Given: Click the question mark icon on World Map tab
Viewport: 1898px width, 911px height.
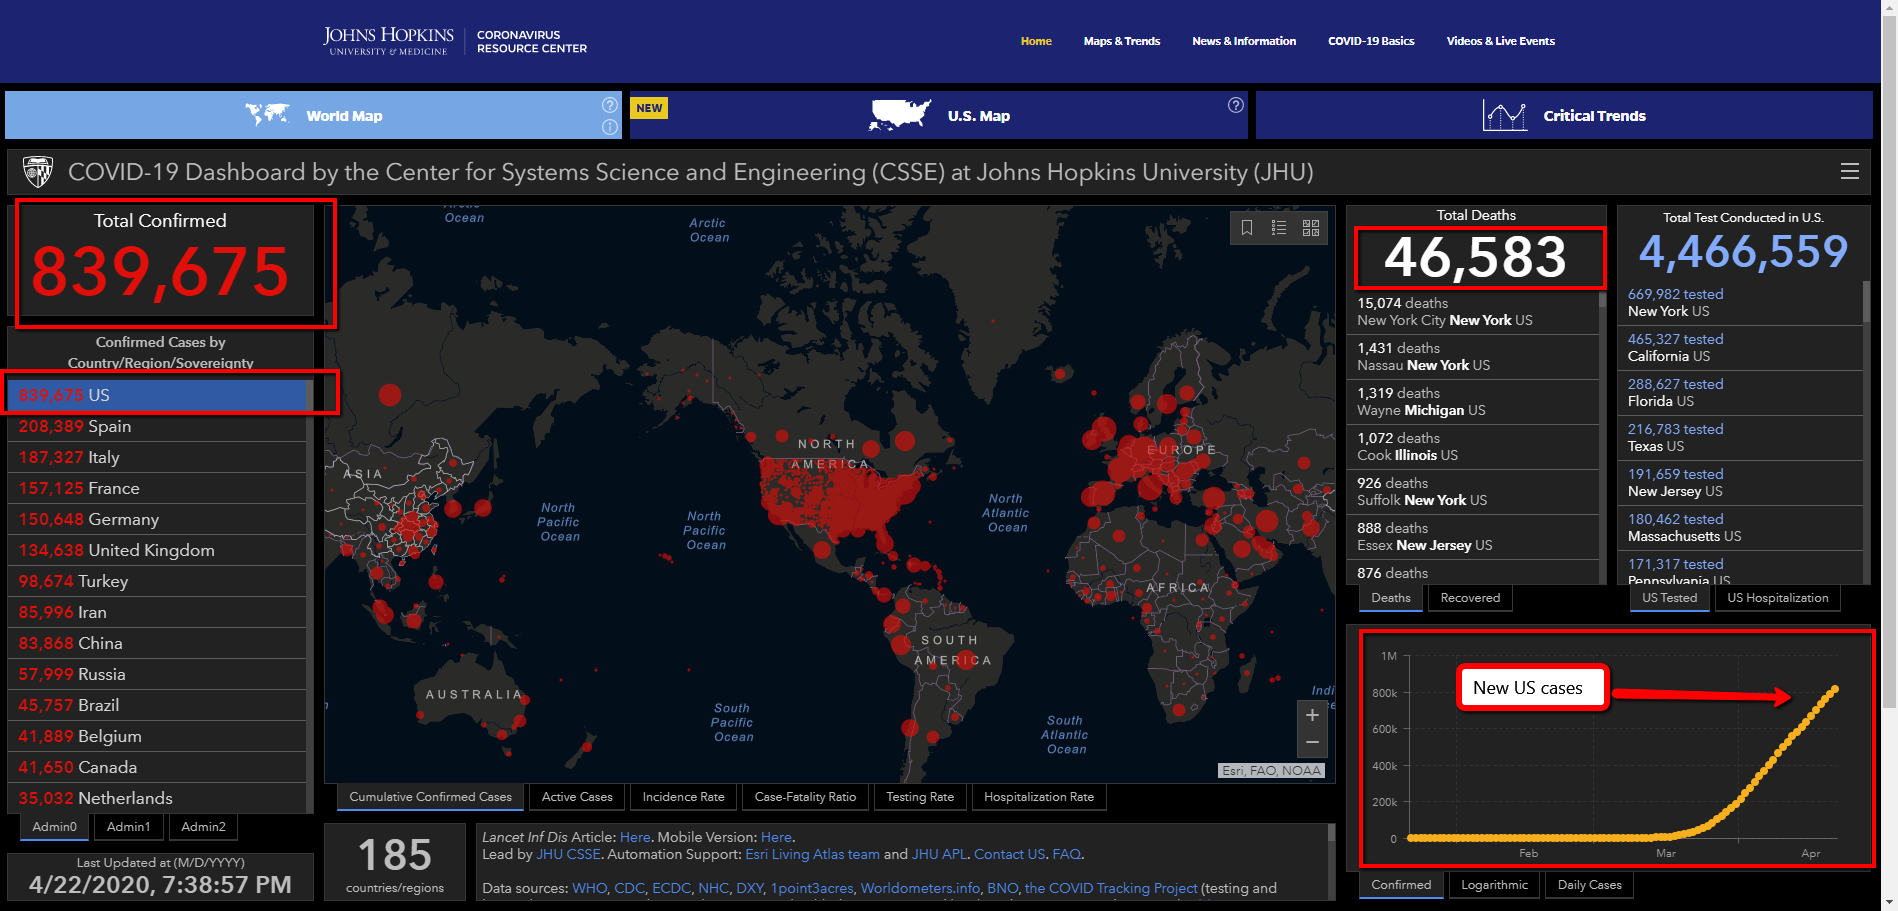Looking at the screenshot, I should (x=609, y=105).
